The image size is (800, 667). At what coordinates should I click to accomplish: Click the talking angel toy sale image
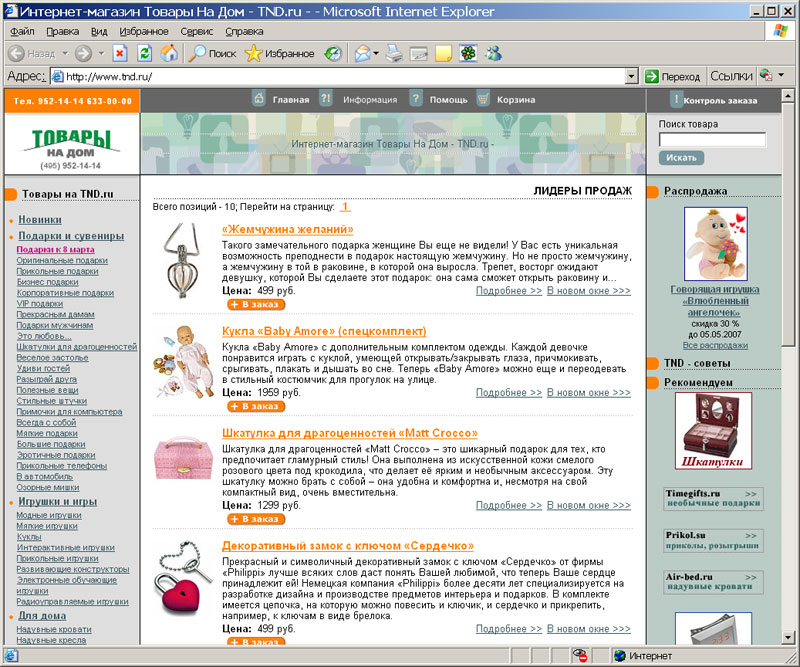click(716, 243)
